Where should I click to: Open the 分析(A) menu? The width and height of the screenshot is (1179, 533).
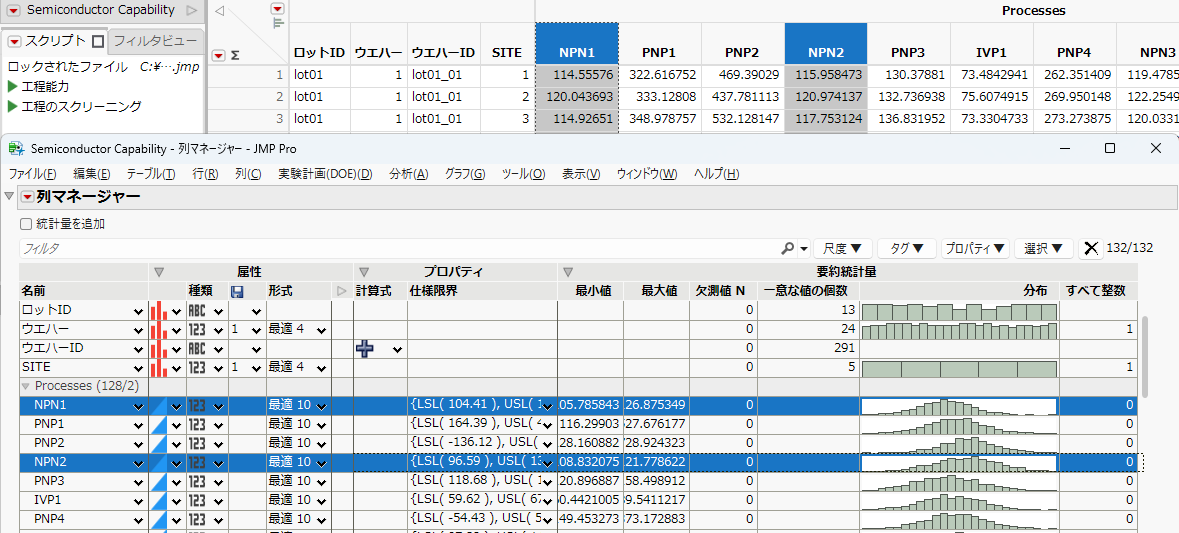[x=409, y=174]
